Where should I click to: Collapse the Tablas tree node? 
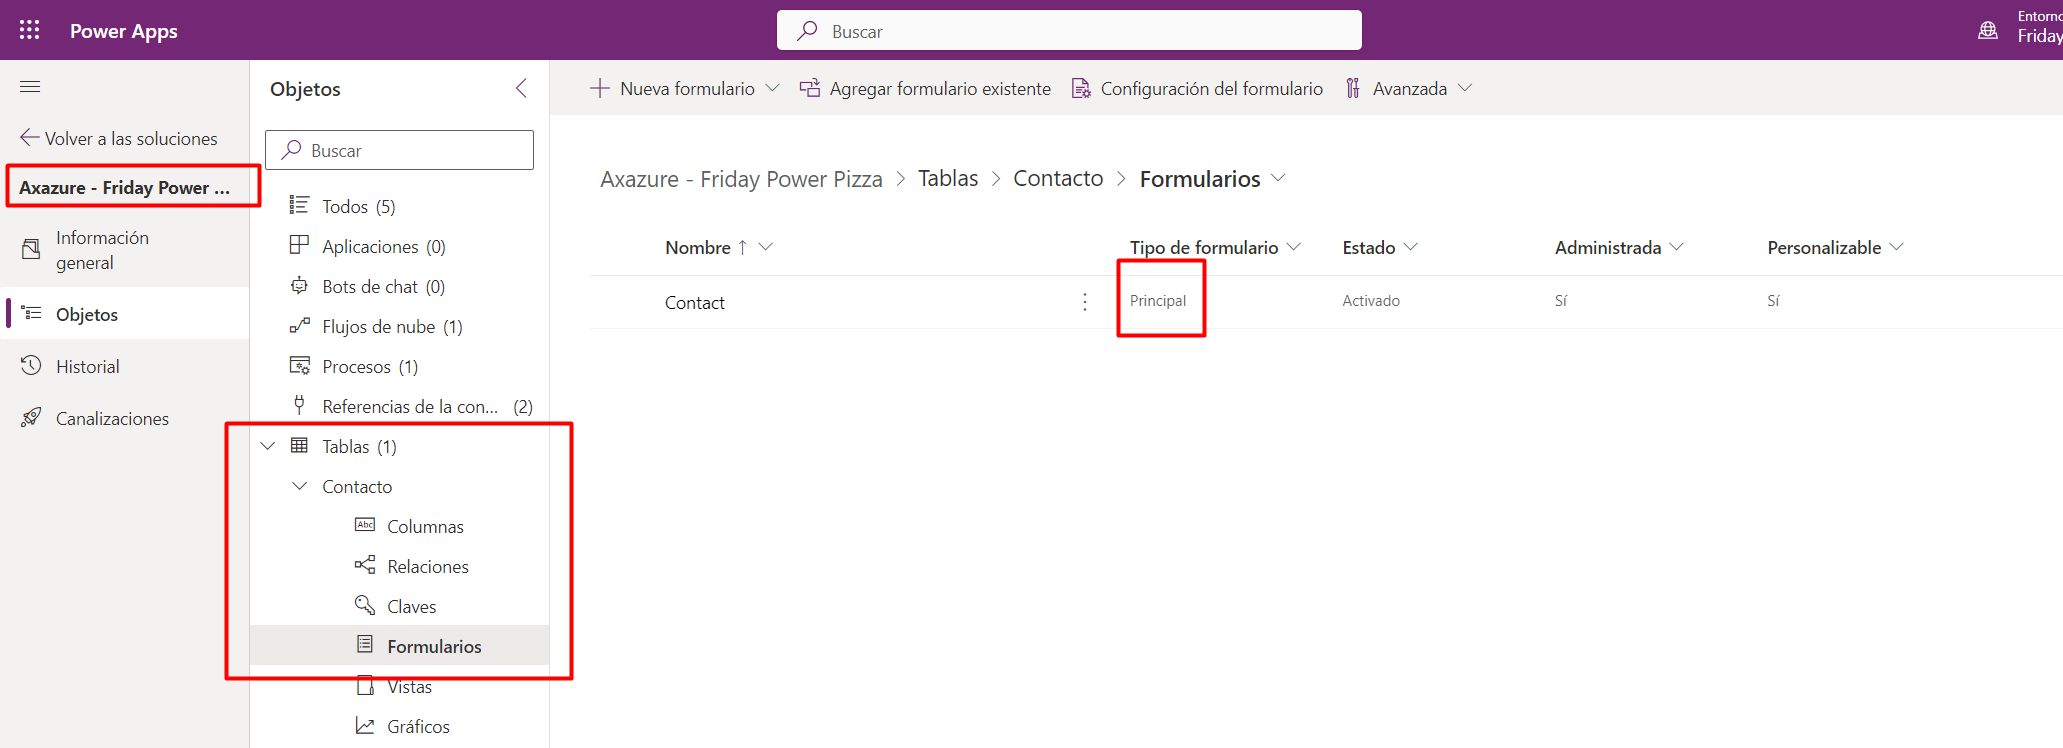(267, 446)
